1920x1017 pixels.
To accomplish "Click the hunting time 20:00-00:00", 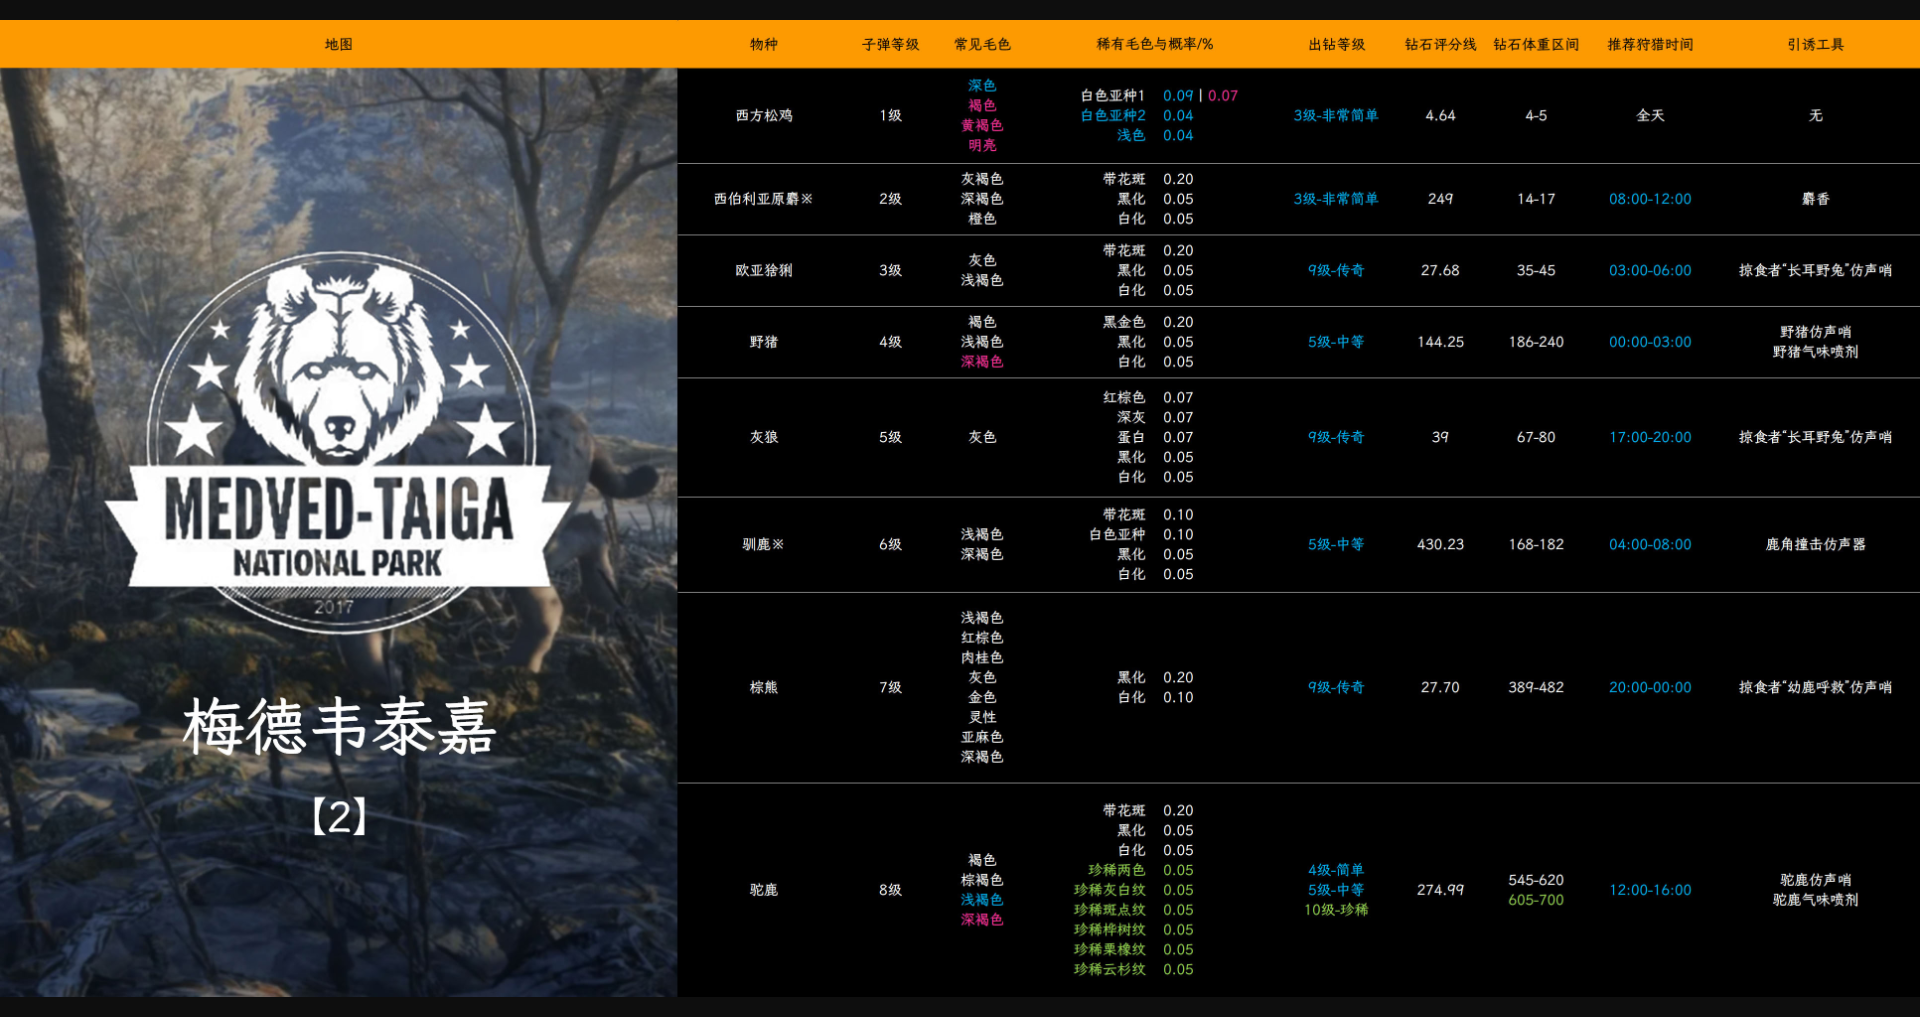I will tap(1651, 688).
